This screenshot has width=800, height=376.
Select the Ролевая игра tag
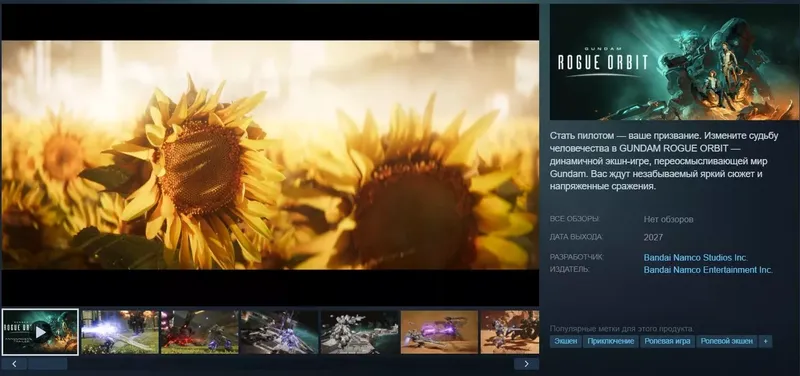(667, 341)
